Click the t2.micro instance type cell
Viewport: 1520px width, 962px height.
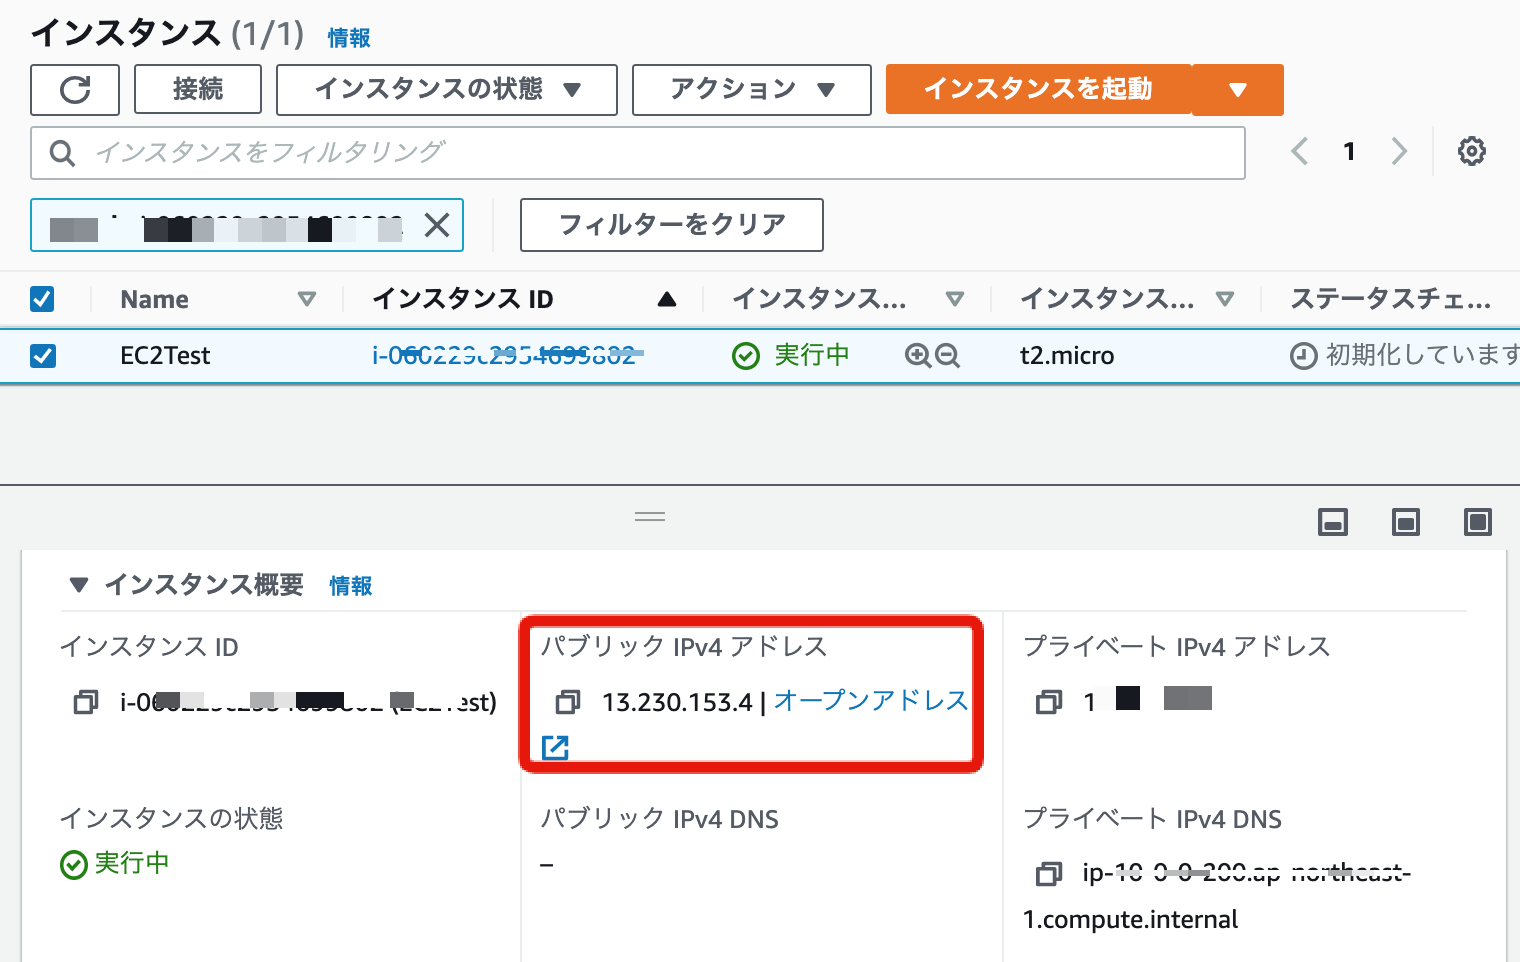[1067, 356]
